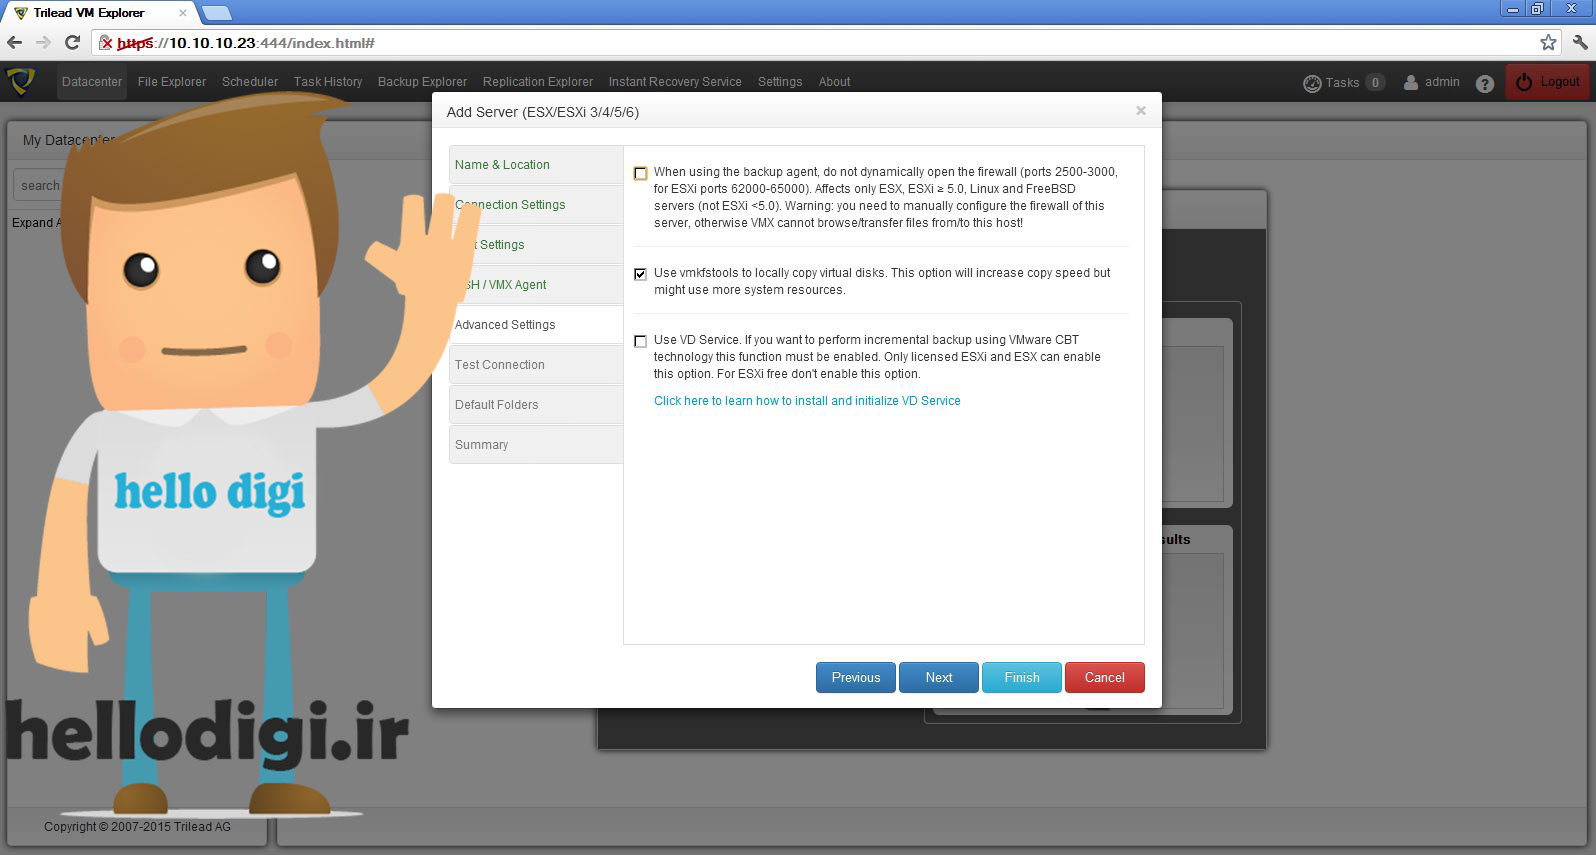Go to the Scheduler menu
The image size is (1596, 855).
point(250,82)
